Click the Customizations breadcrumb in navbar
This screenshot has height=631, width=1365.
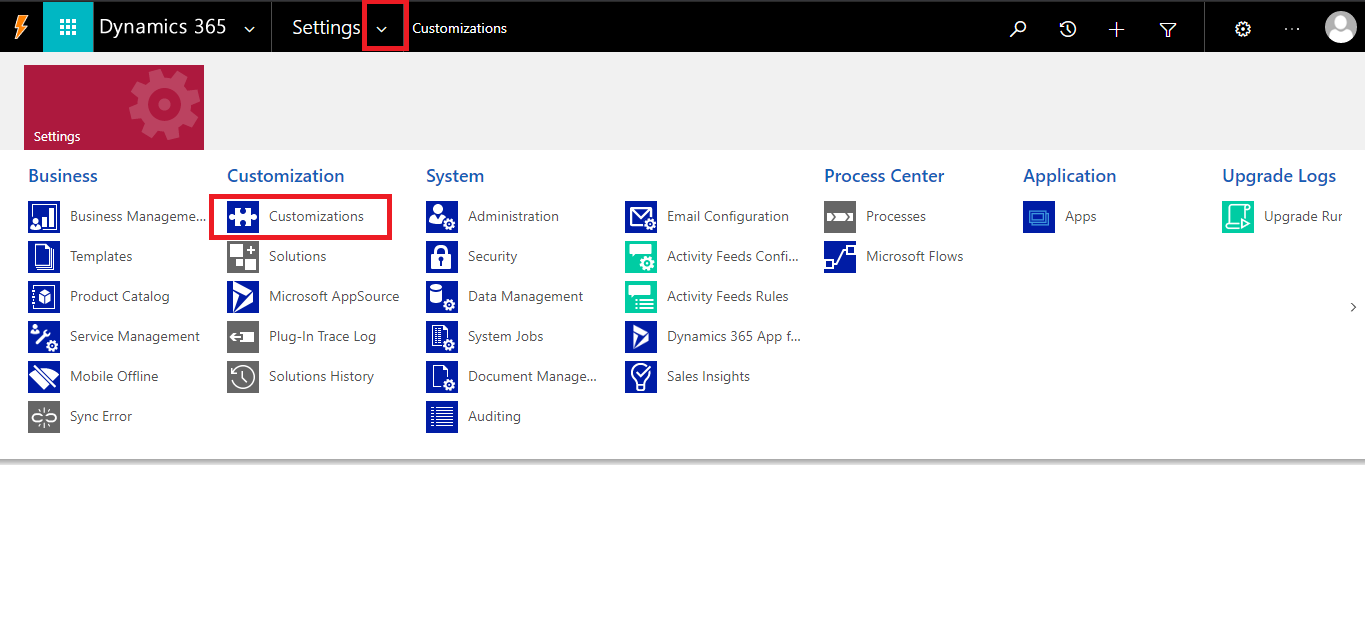pos(460,28)
